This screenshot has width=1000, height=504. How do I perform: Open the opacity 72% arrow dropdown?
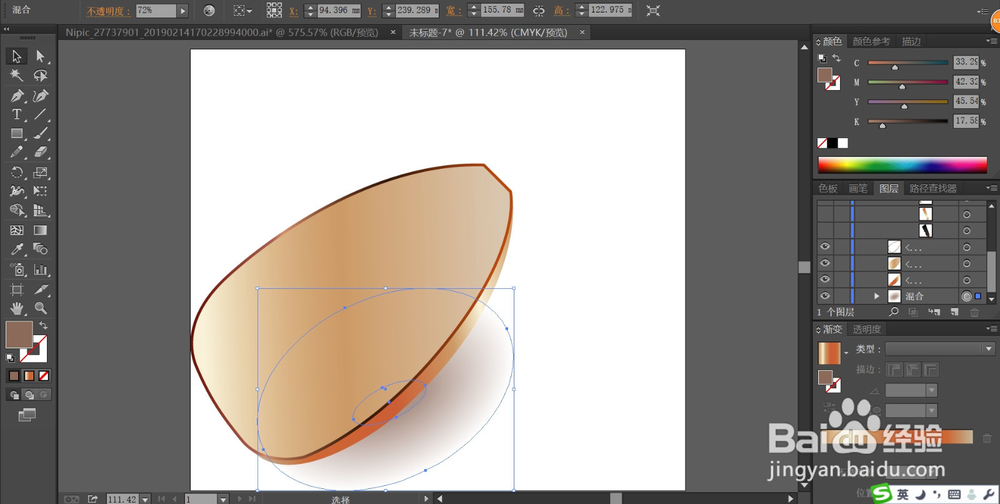(183, 11)
